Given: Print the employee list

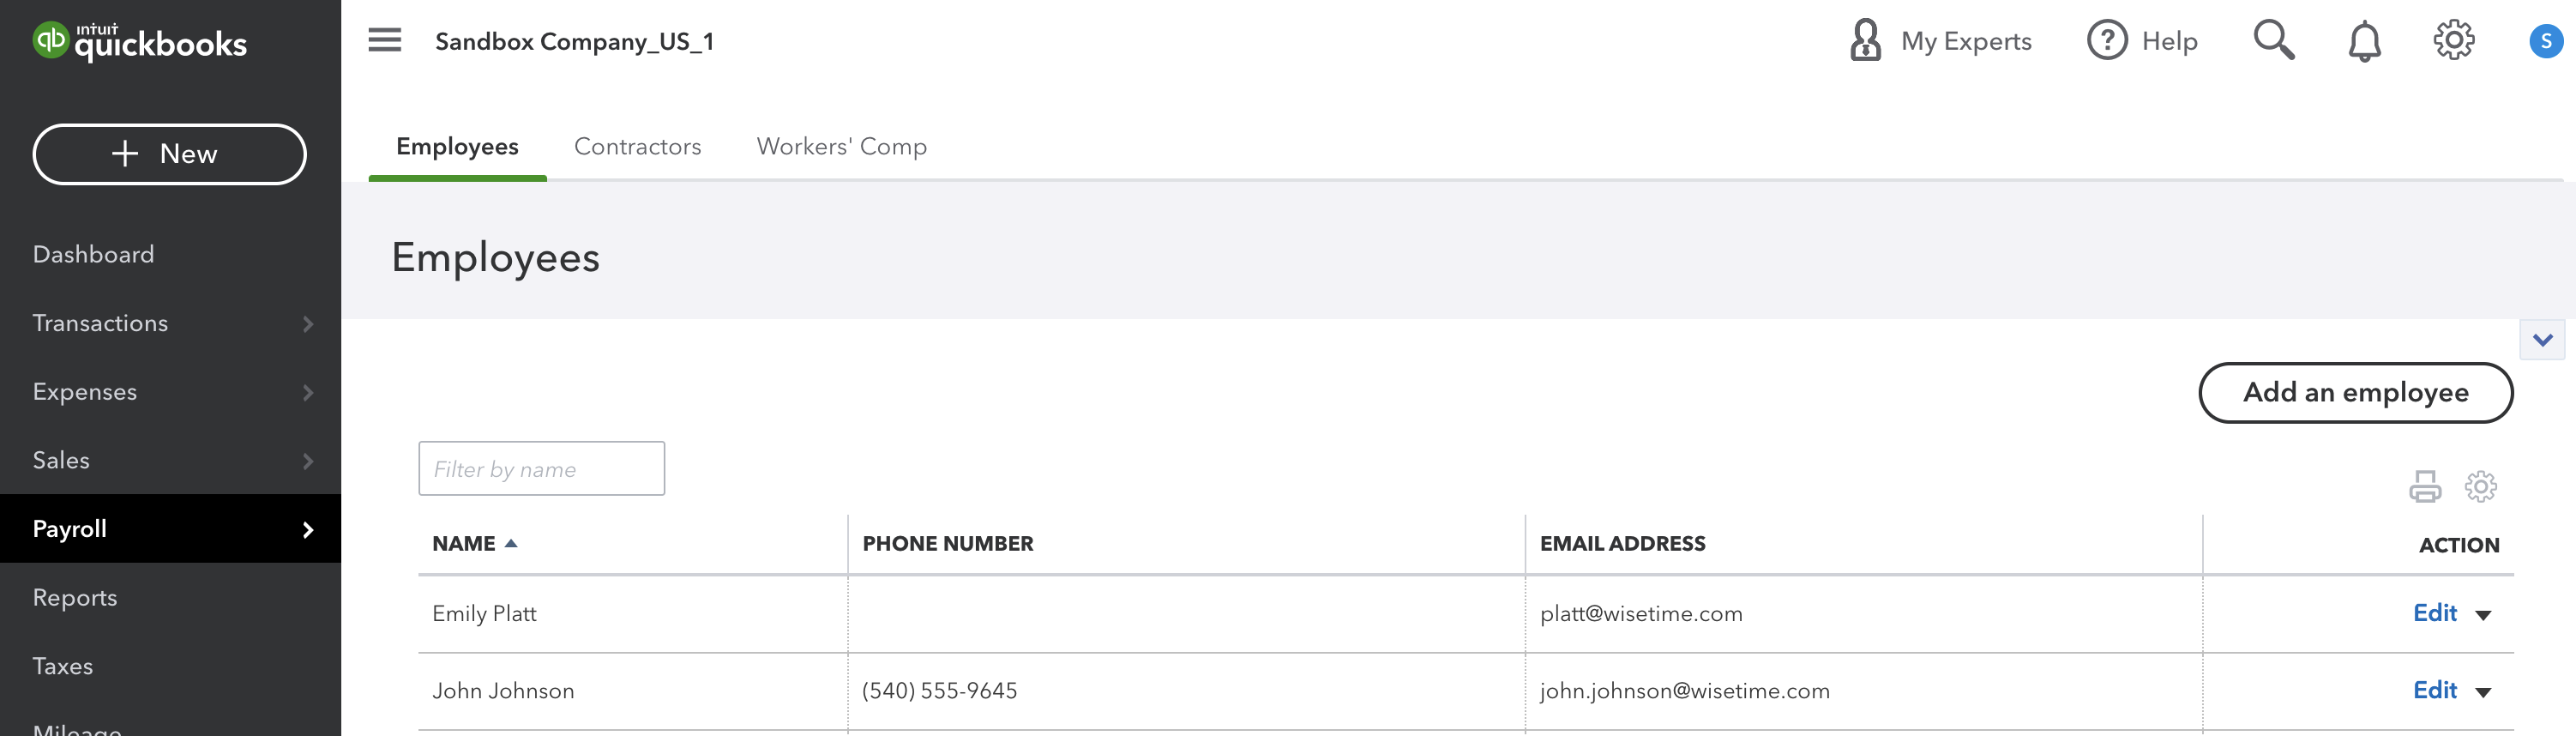Looking at the screenshot, I should point(2424,486).
